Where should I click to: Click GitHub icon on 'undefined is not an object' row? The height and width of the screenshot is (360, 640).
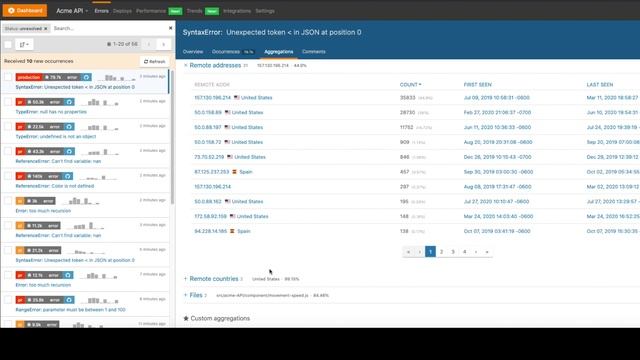point(69,127)
